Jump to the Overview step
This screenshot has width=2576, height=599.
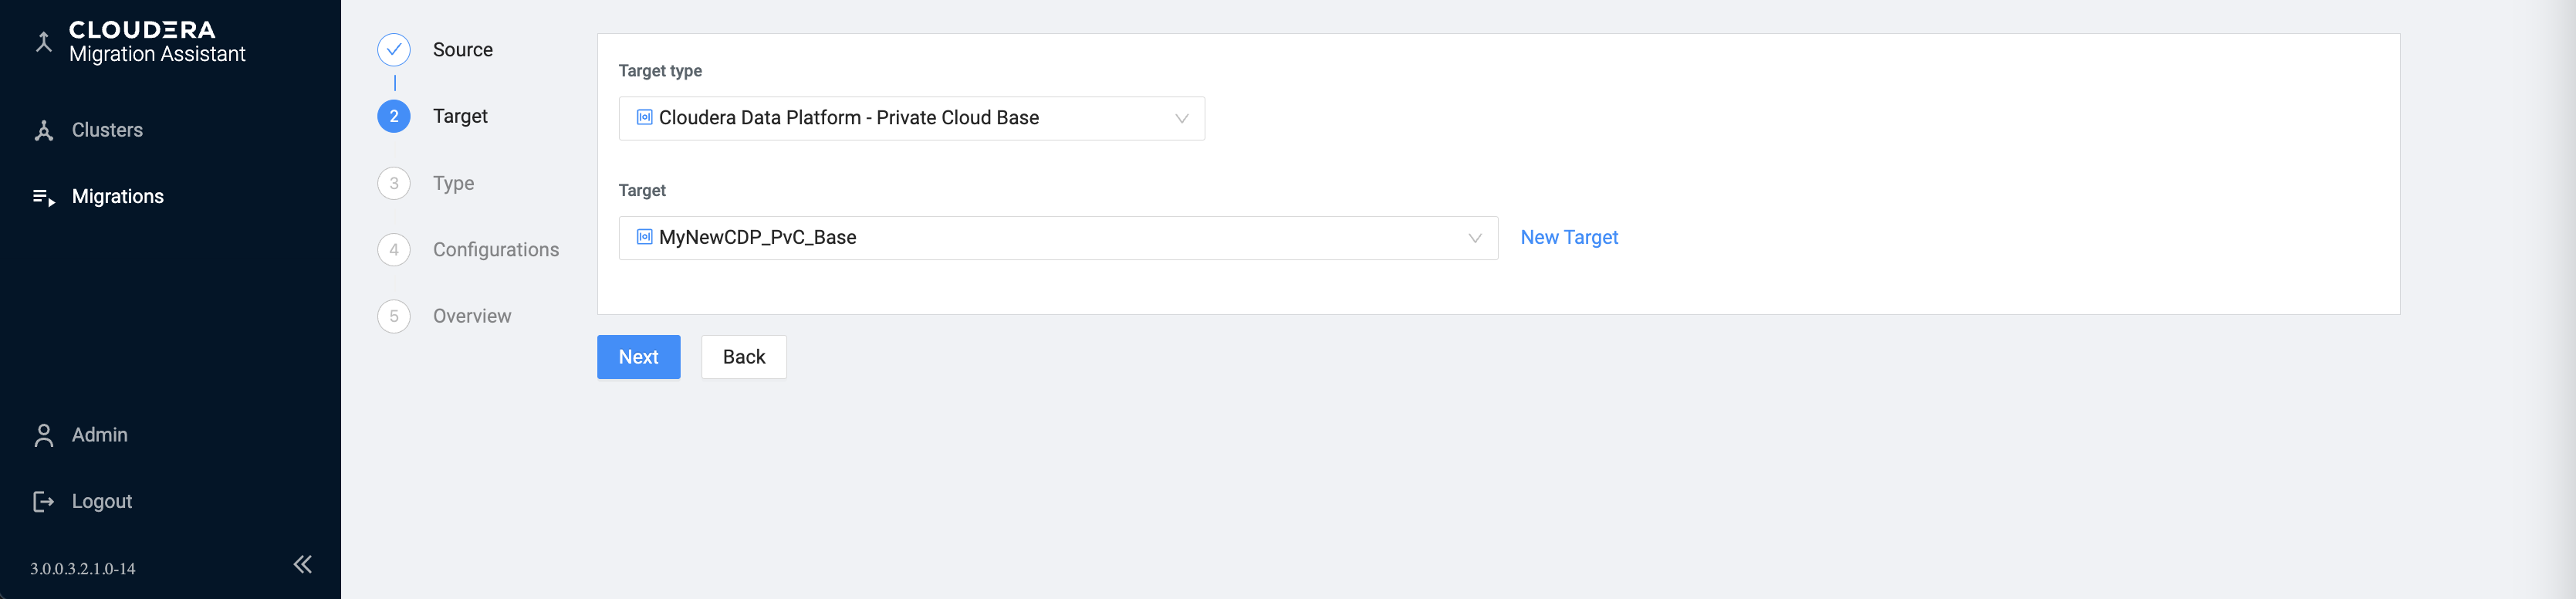click(x=471, y=317)
